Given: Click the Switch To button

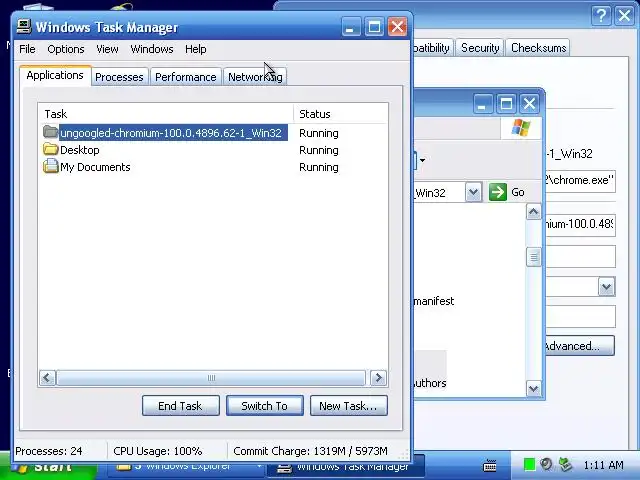Looking at the screenshot, I should tap(264, 406).
